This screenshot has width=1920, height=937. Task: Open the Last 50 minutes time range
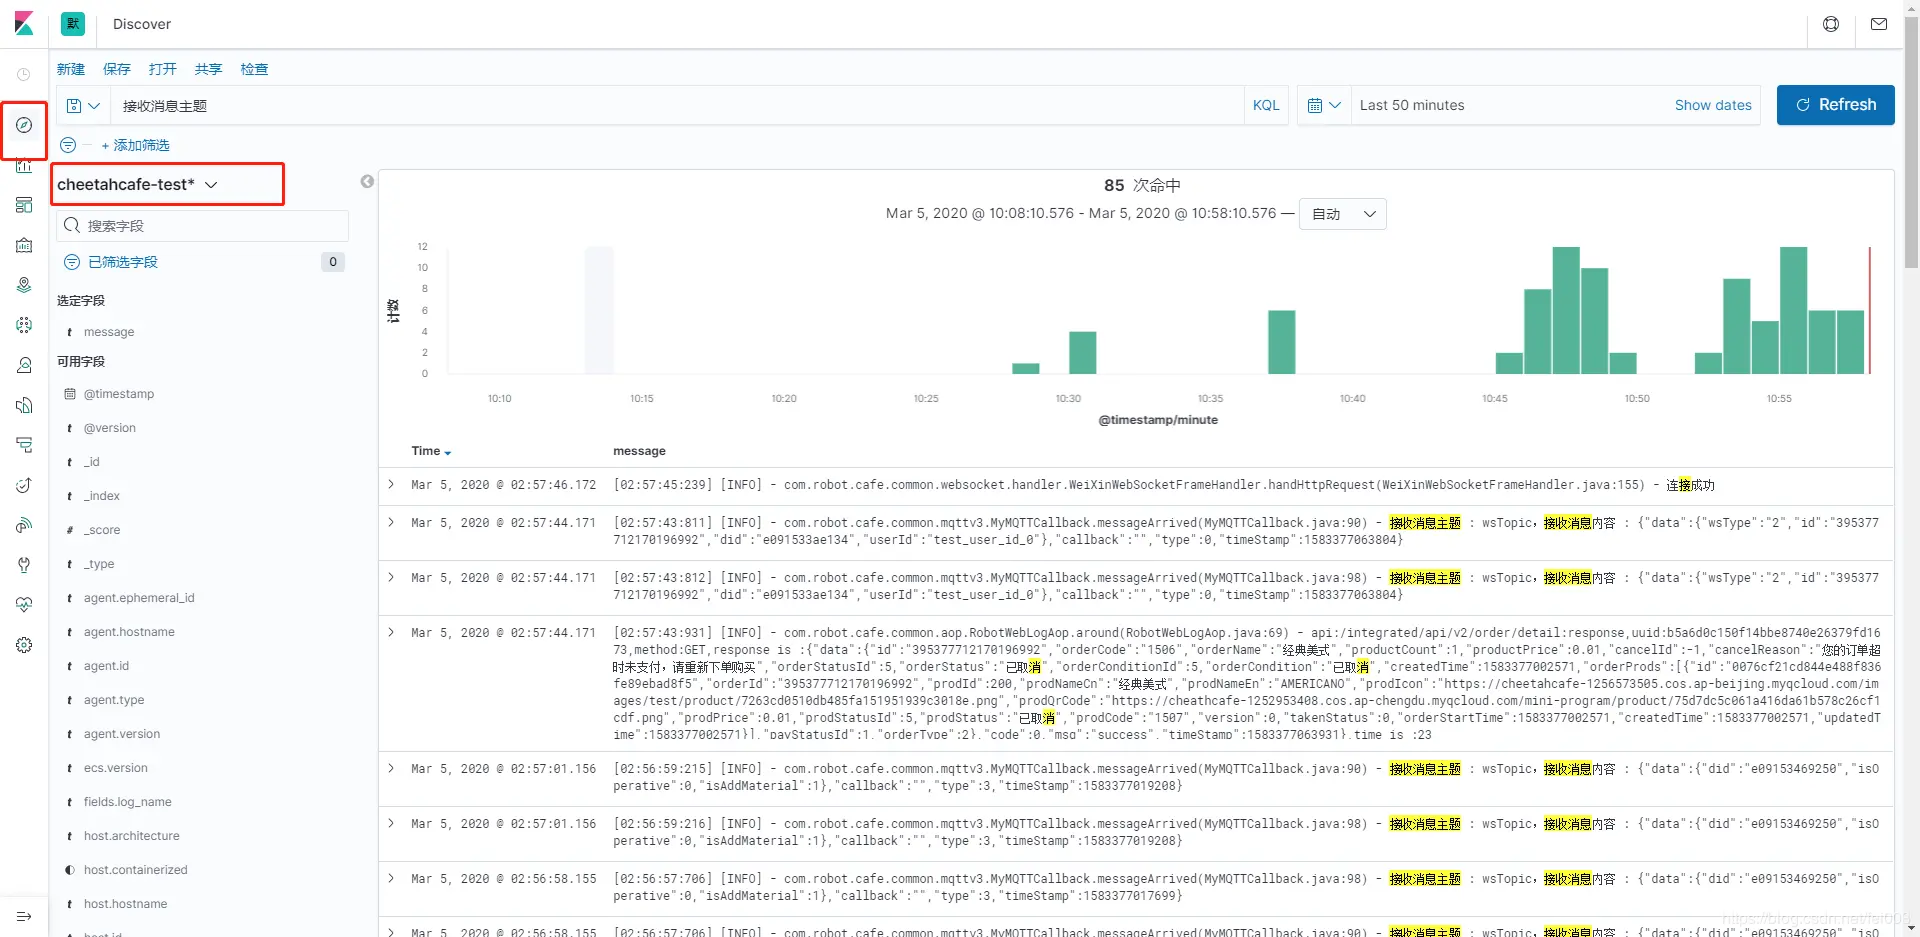coord(1412,105)
